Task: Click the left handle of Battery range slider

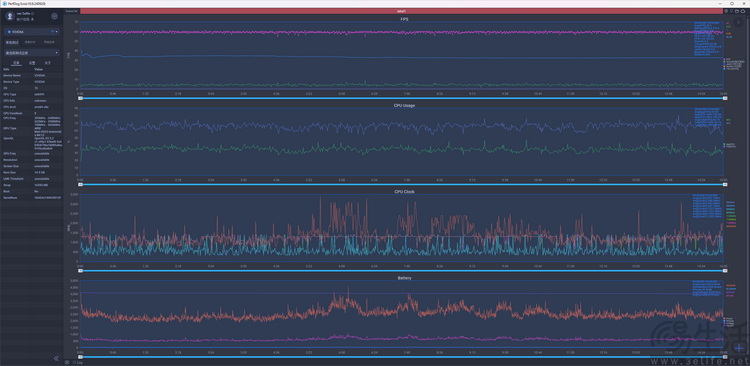Action: coord(80,357)
